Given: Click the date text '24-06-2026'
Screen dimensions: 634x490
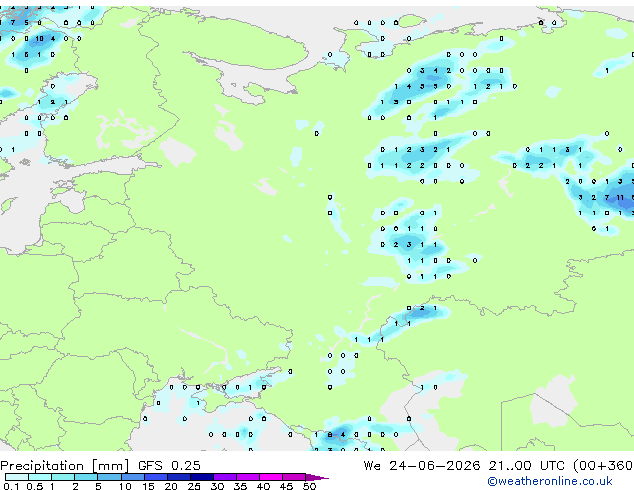Looking at the screenshot, I should coord(435,466).
